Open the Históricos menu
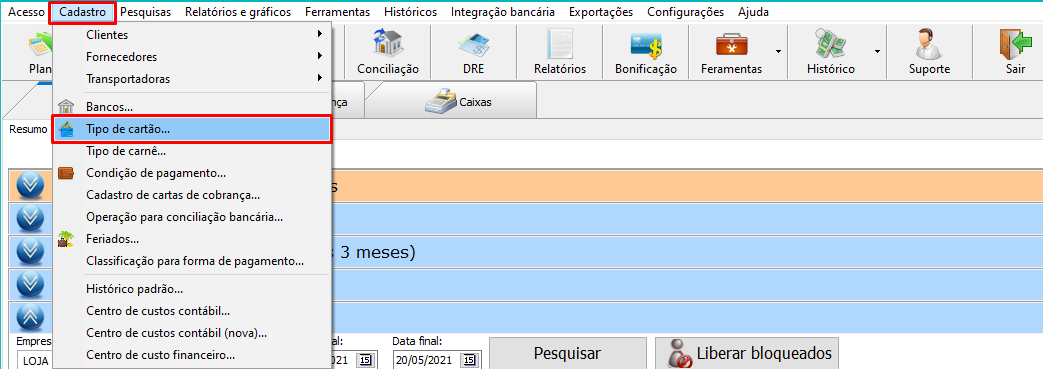Image resolution: width=1043 pixels, height=369 pixels. tap(411, 12)
